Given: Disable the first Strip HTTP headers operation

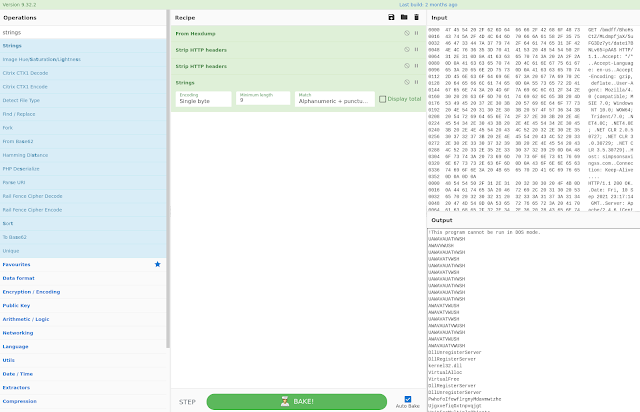Looking at the screenshot, I should tap(407, 49).
